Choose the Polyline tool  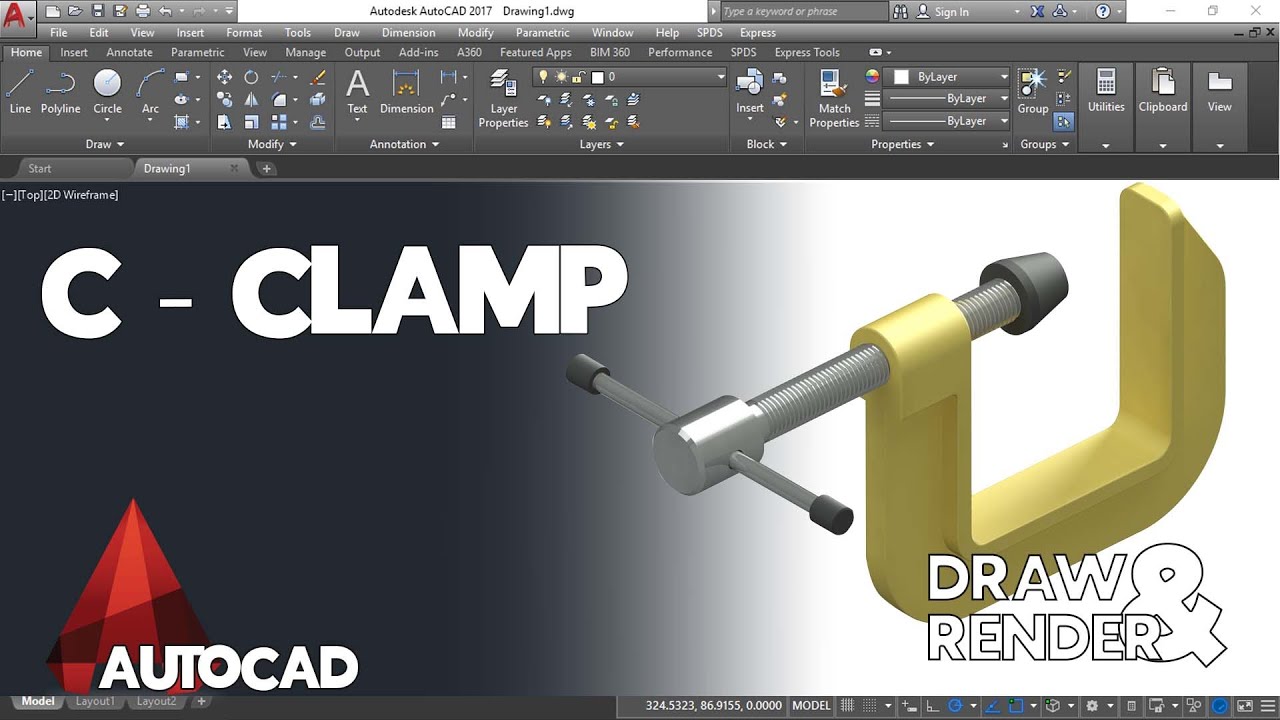(x=60, y=91)
